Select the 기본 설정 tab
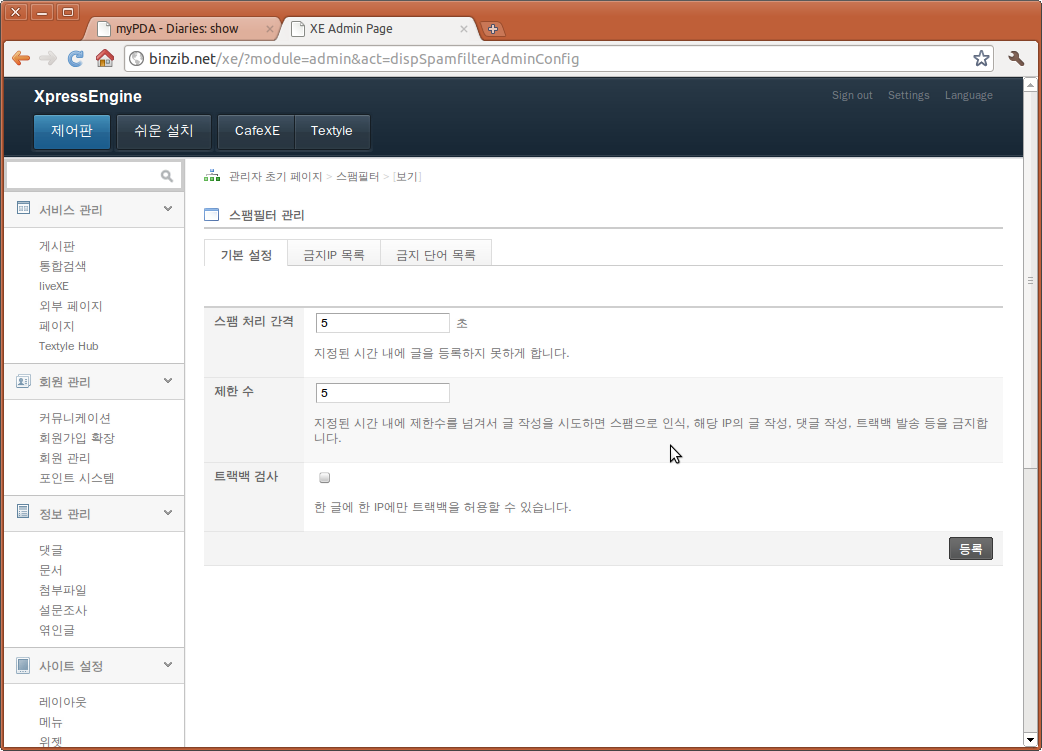Image resolution: width=1042 pixels, height=751 pixels. pyautogui.click(x=246, y=255)
